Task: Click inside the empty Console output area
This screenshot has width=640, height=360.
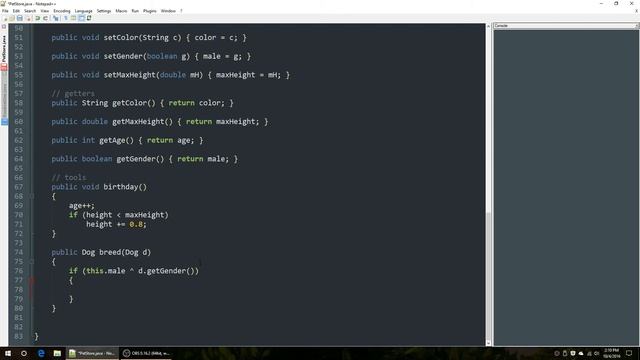Action: pos(566,188)
